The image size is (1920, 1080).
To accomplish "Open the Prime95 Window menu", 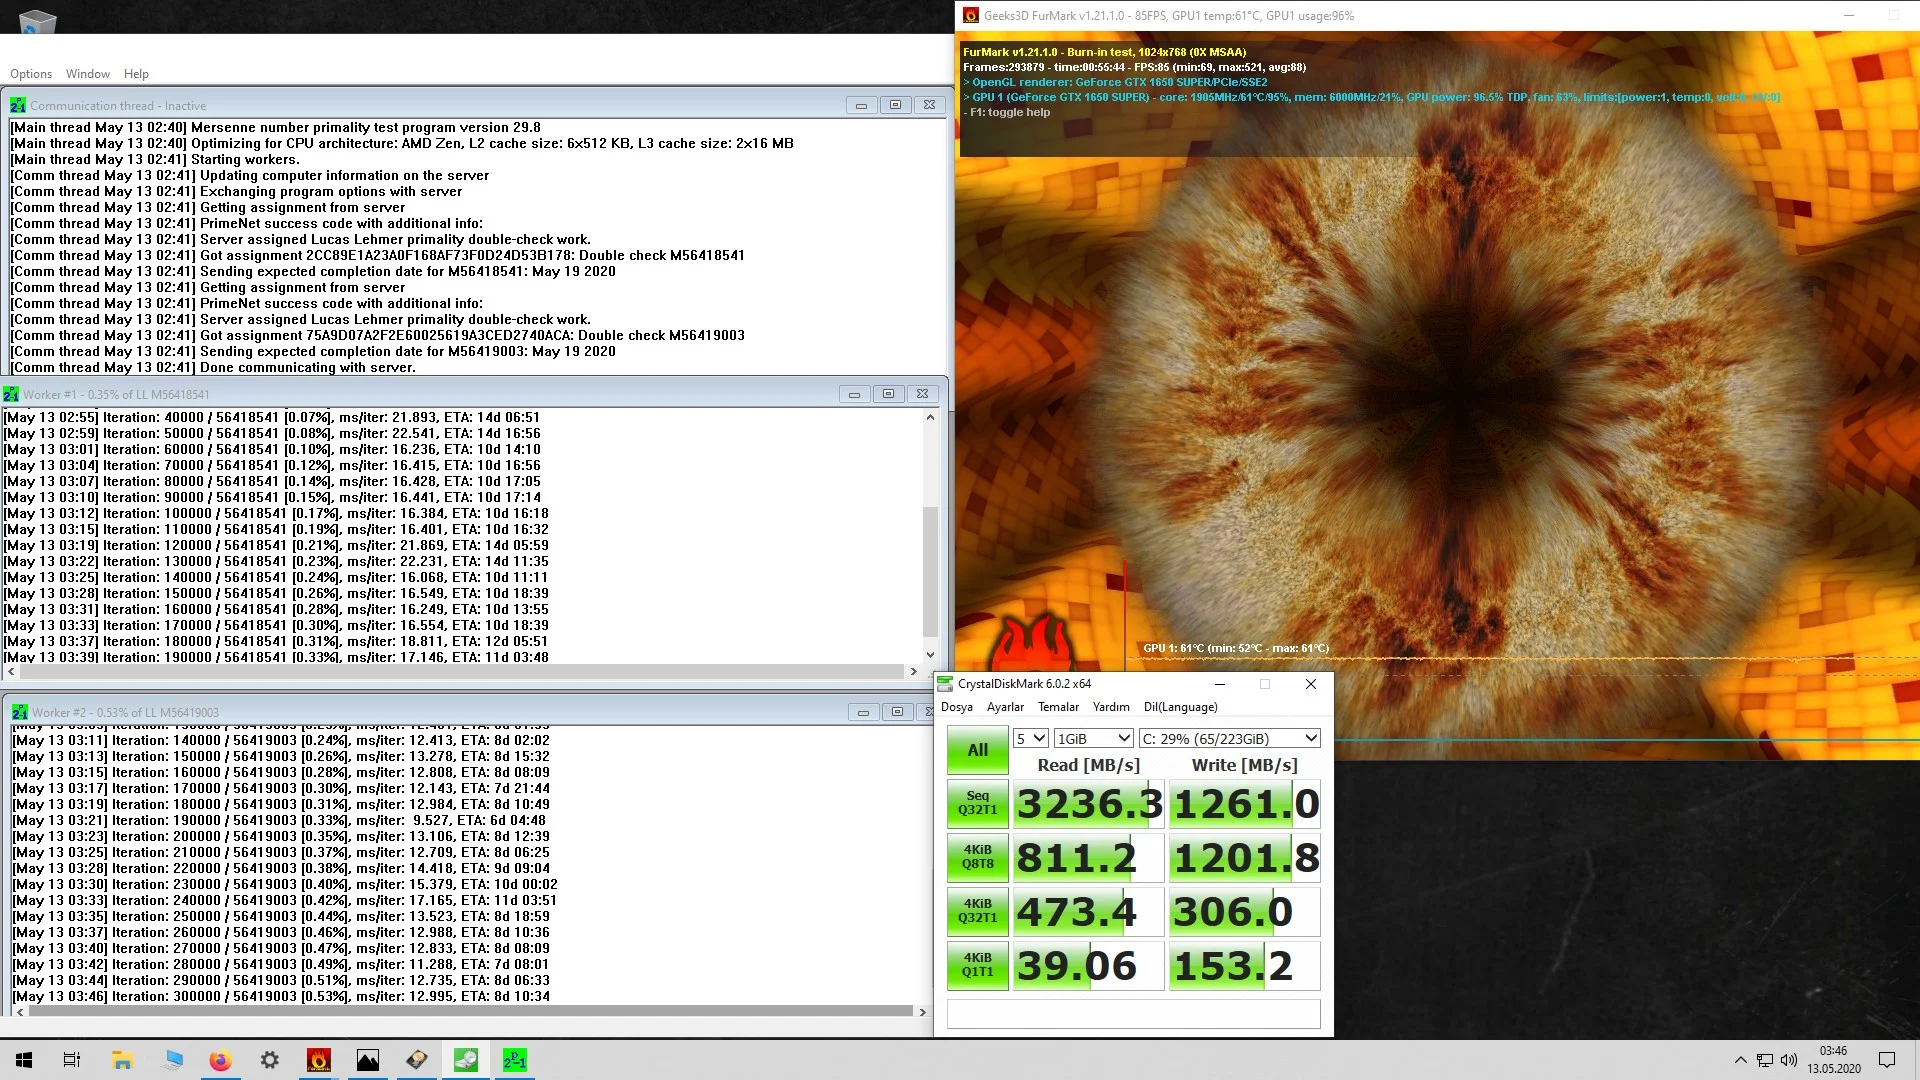I will coord(88,74).
